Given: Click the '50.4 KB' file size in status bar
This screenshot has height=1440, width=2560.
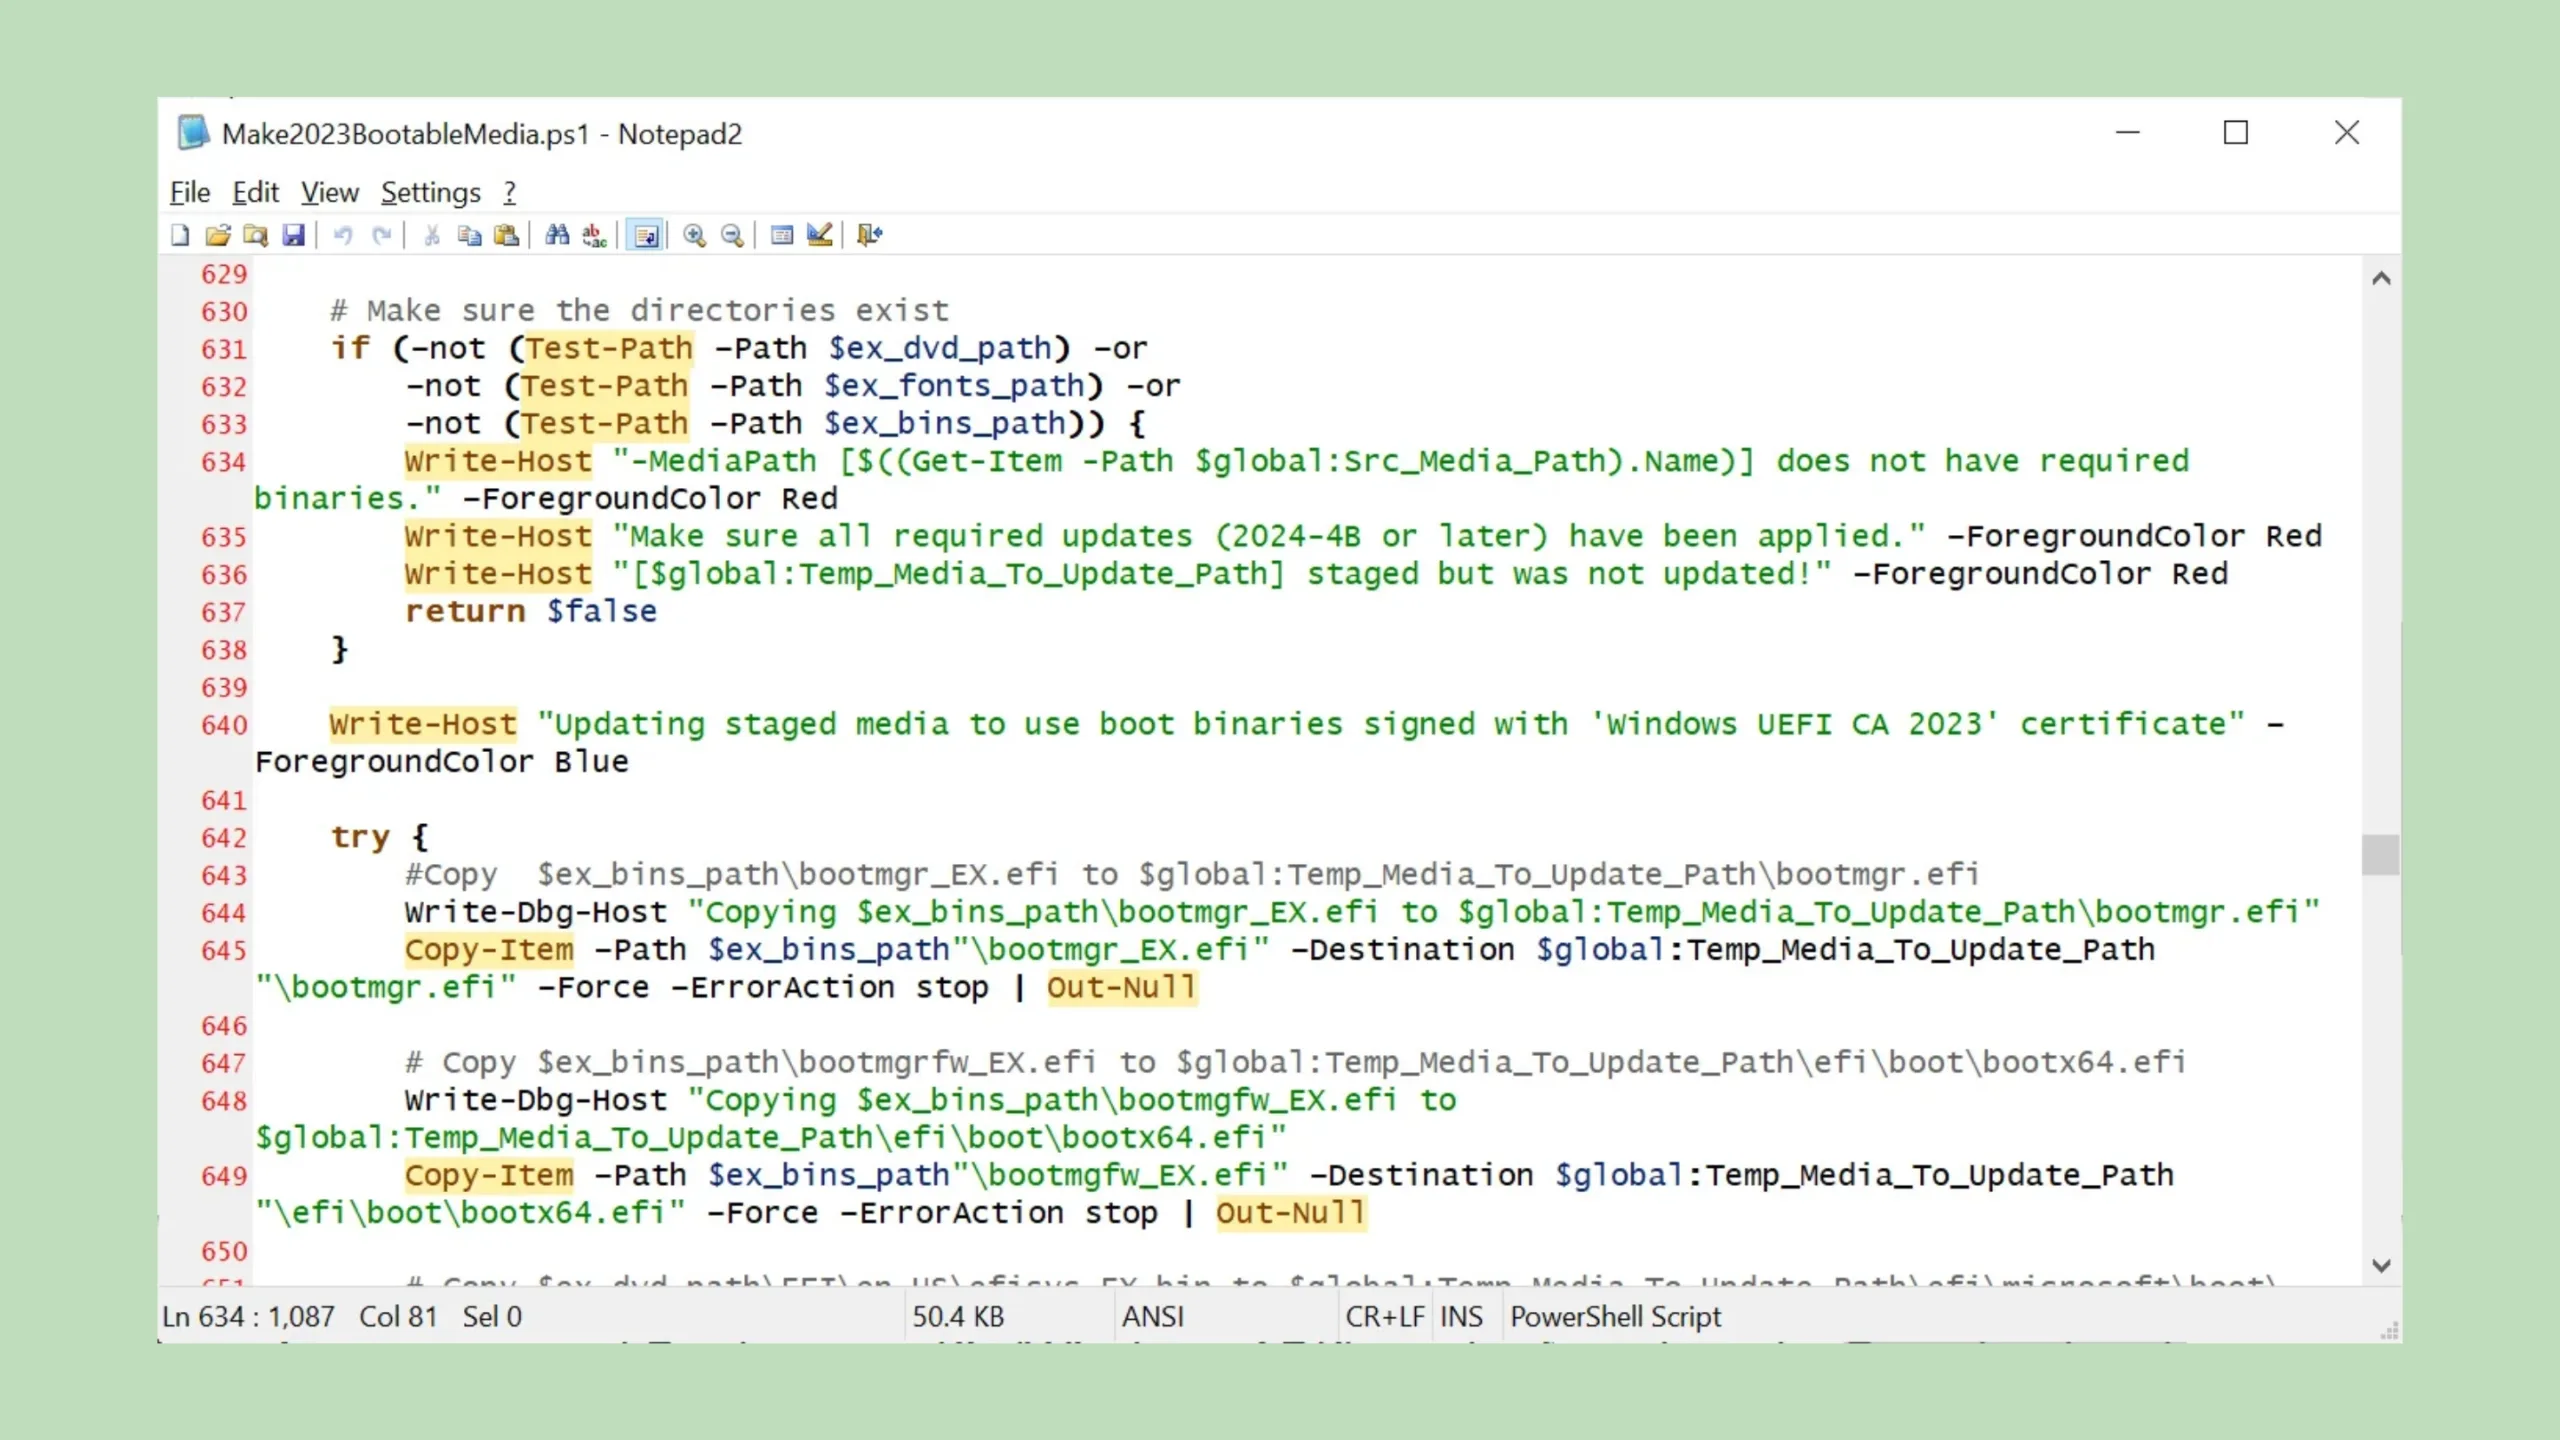Looking at the screenshot, I should (x=958, y=1317).
